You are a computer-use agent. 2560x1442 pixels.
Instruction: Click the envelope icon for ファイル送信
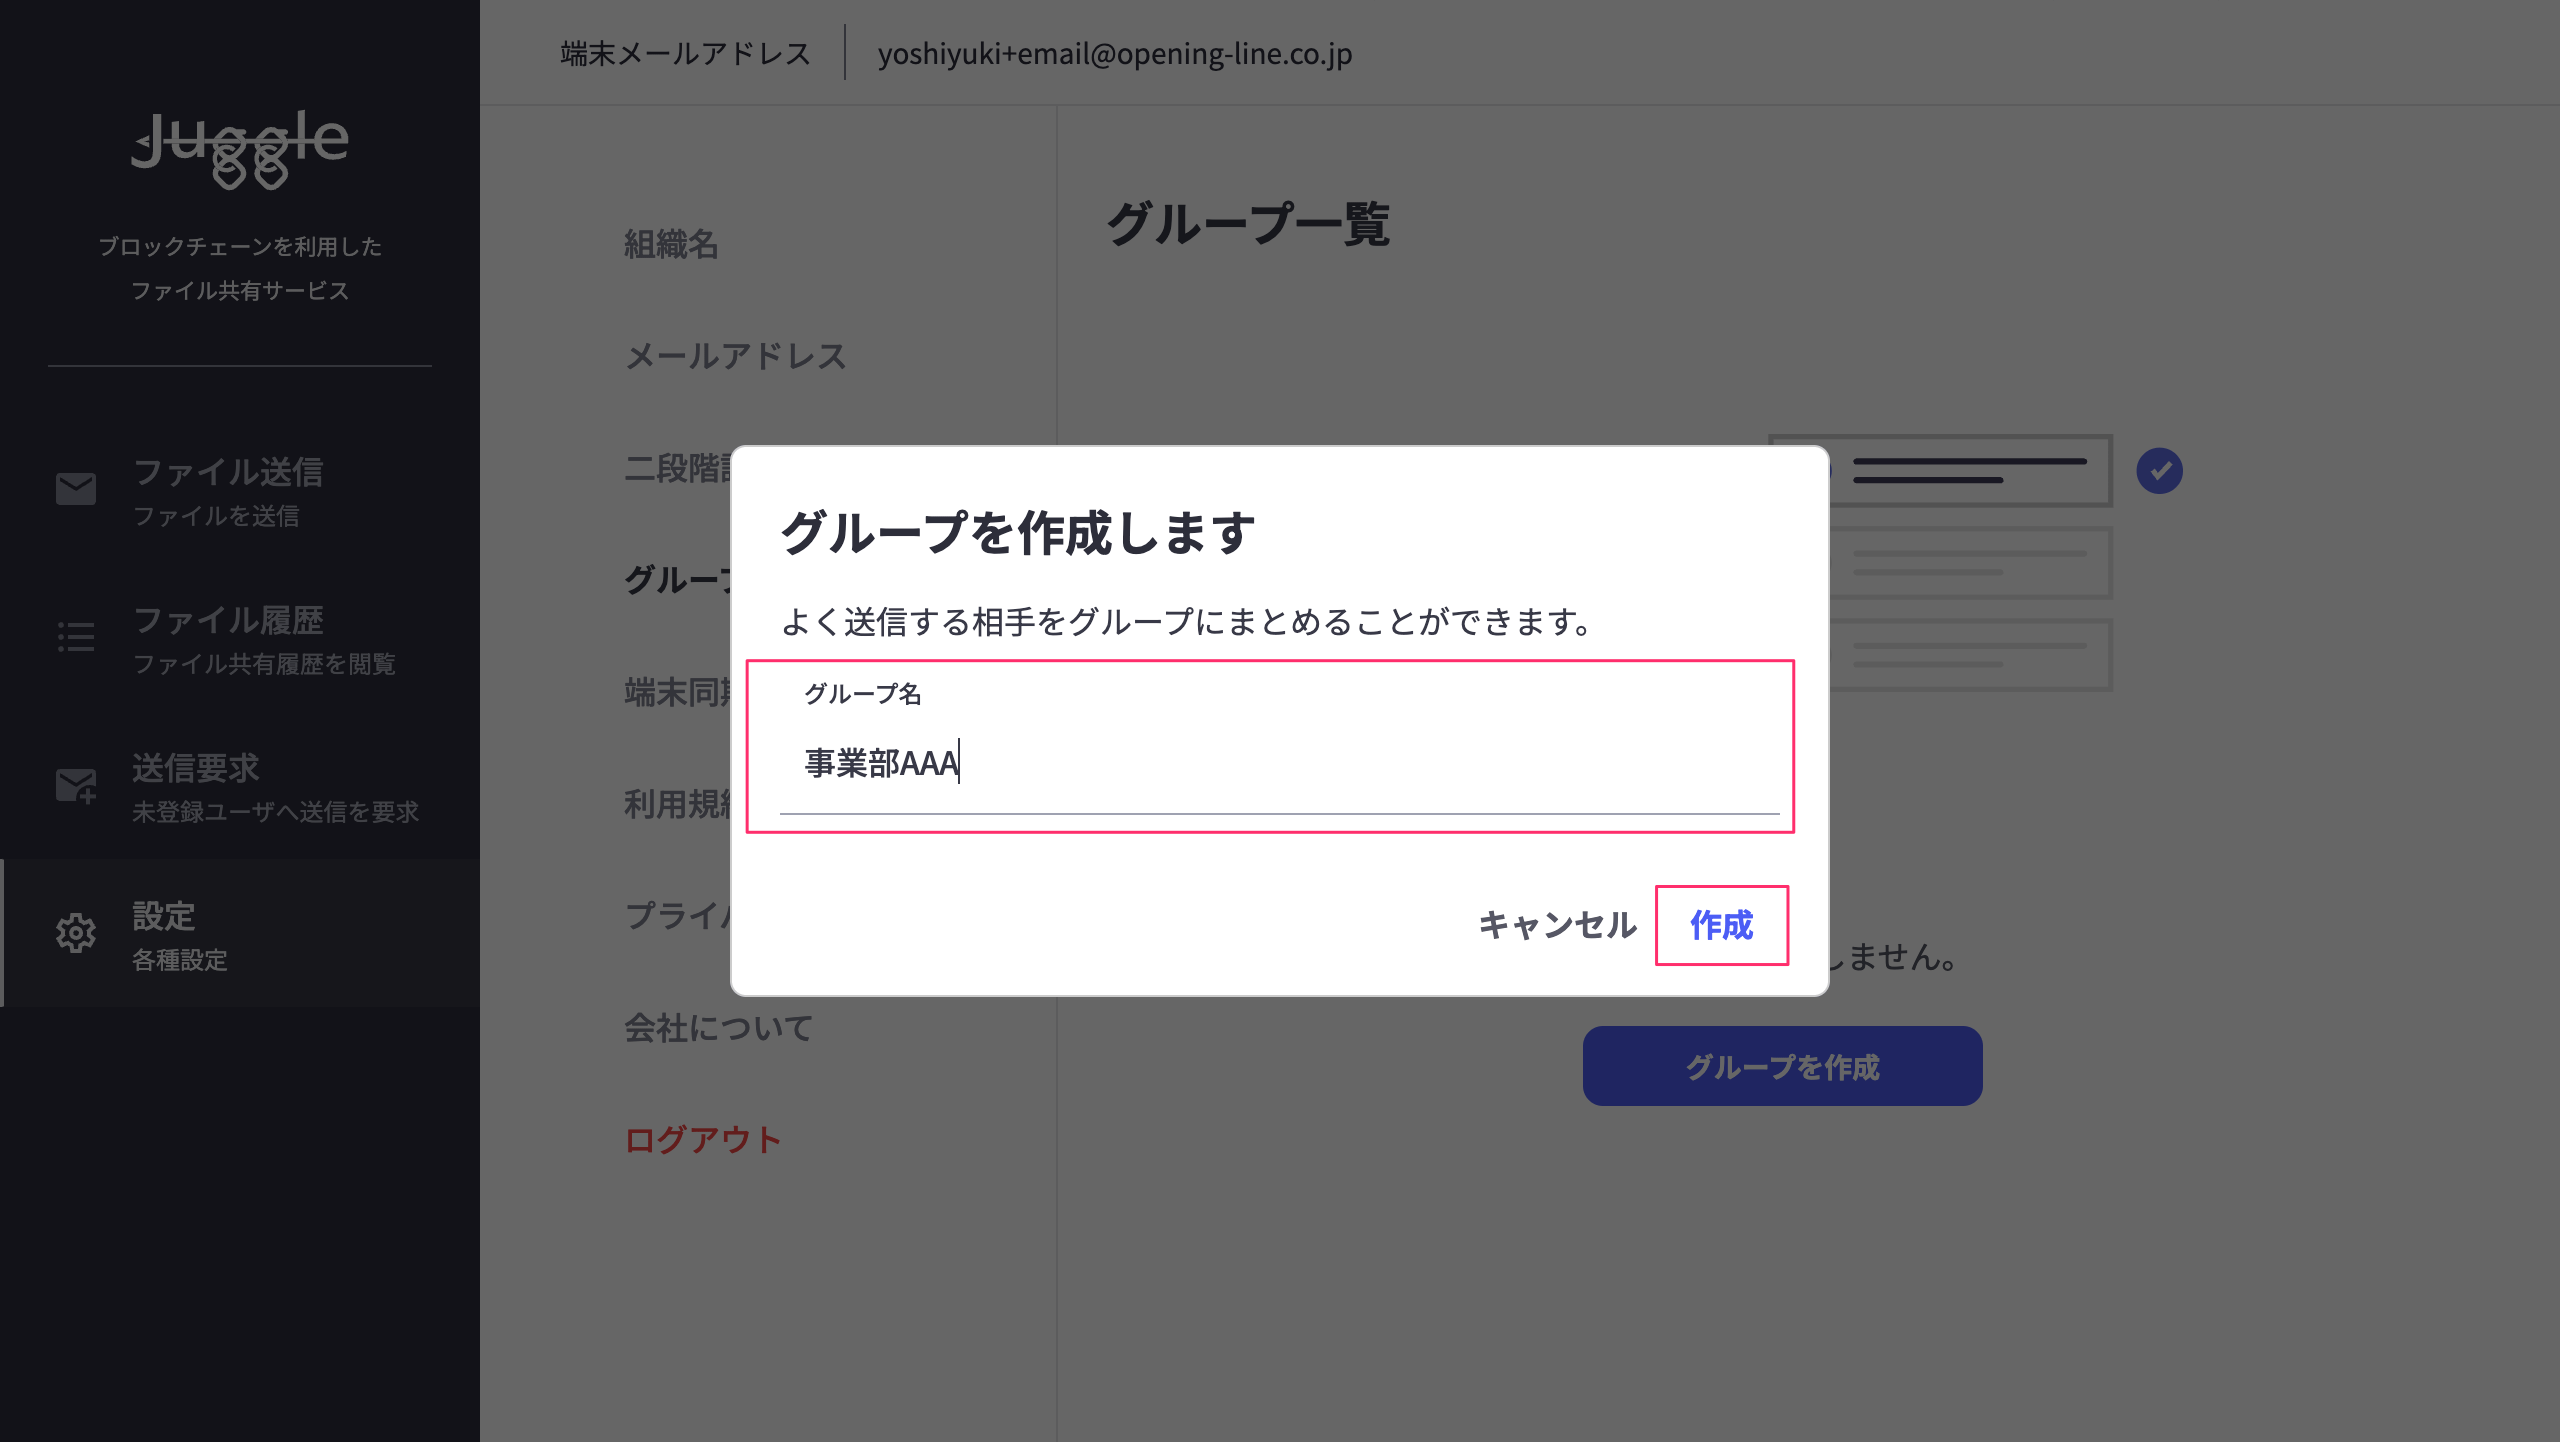pos(76,489)
